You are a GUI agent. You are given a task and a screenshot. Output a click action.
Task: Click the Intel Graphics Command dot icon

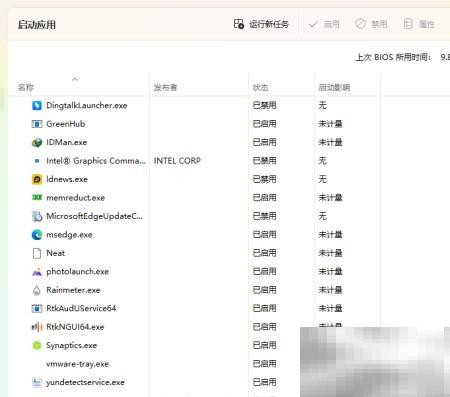coord(37,161)
